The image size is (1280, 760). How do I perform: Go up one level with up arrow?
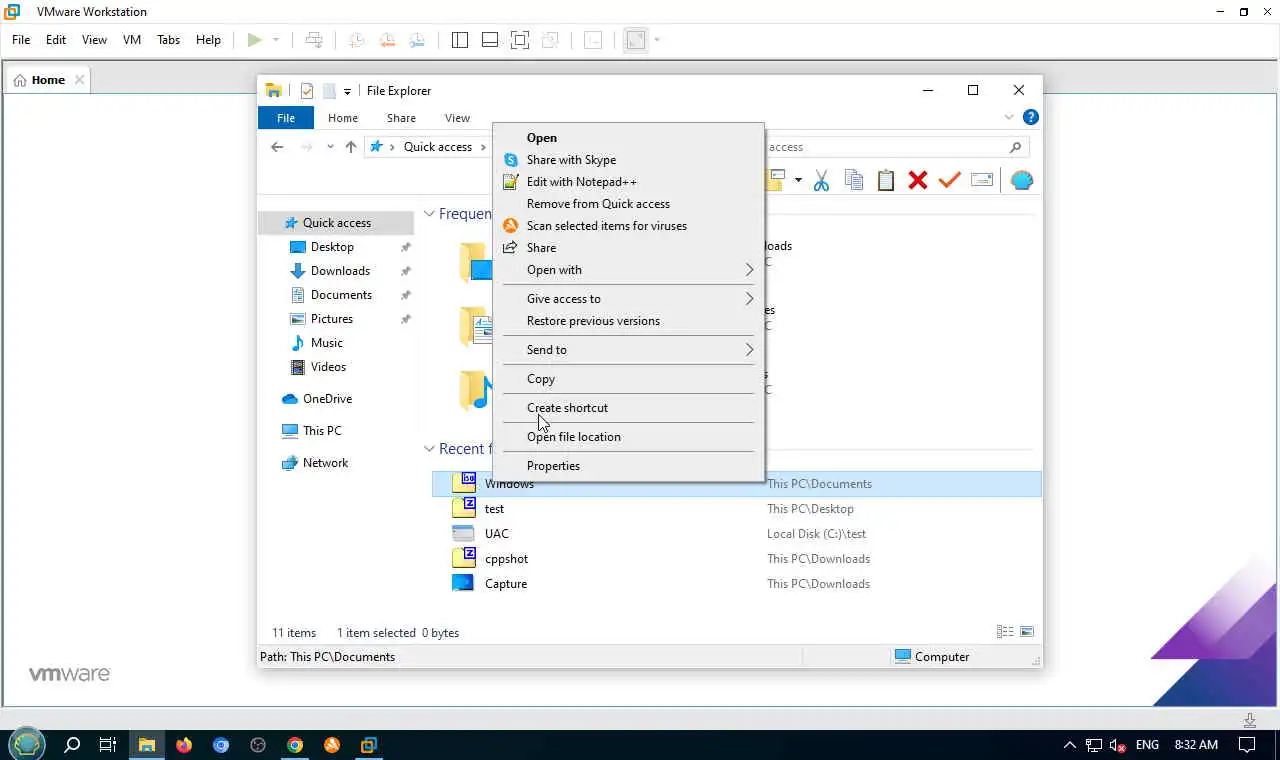350,147
